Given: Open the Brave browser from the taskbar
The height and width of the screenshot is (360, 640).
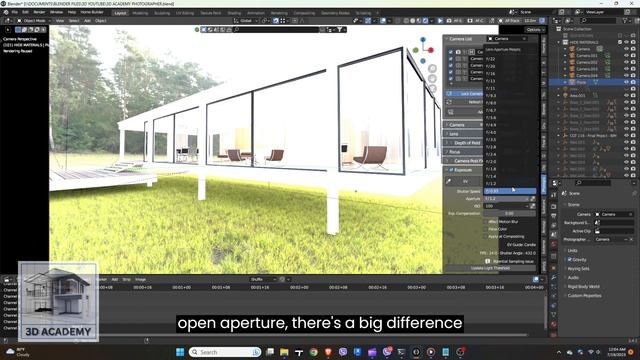Looking at the screenshot, I should tap(328, 352).
